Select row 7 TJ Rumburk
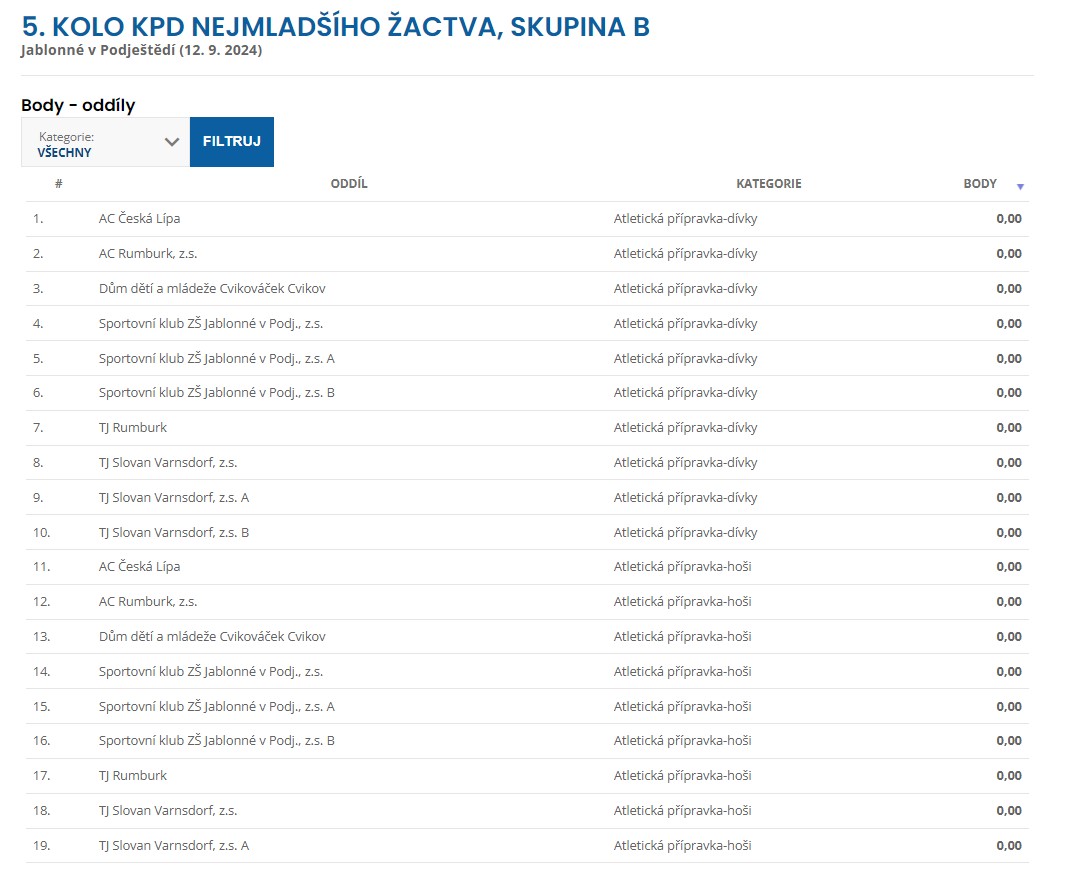Image resolution: width=1065 pixels, height=871 pixels. 527,427
